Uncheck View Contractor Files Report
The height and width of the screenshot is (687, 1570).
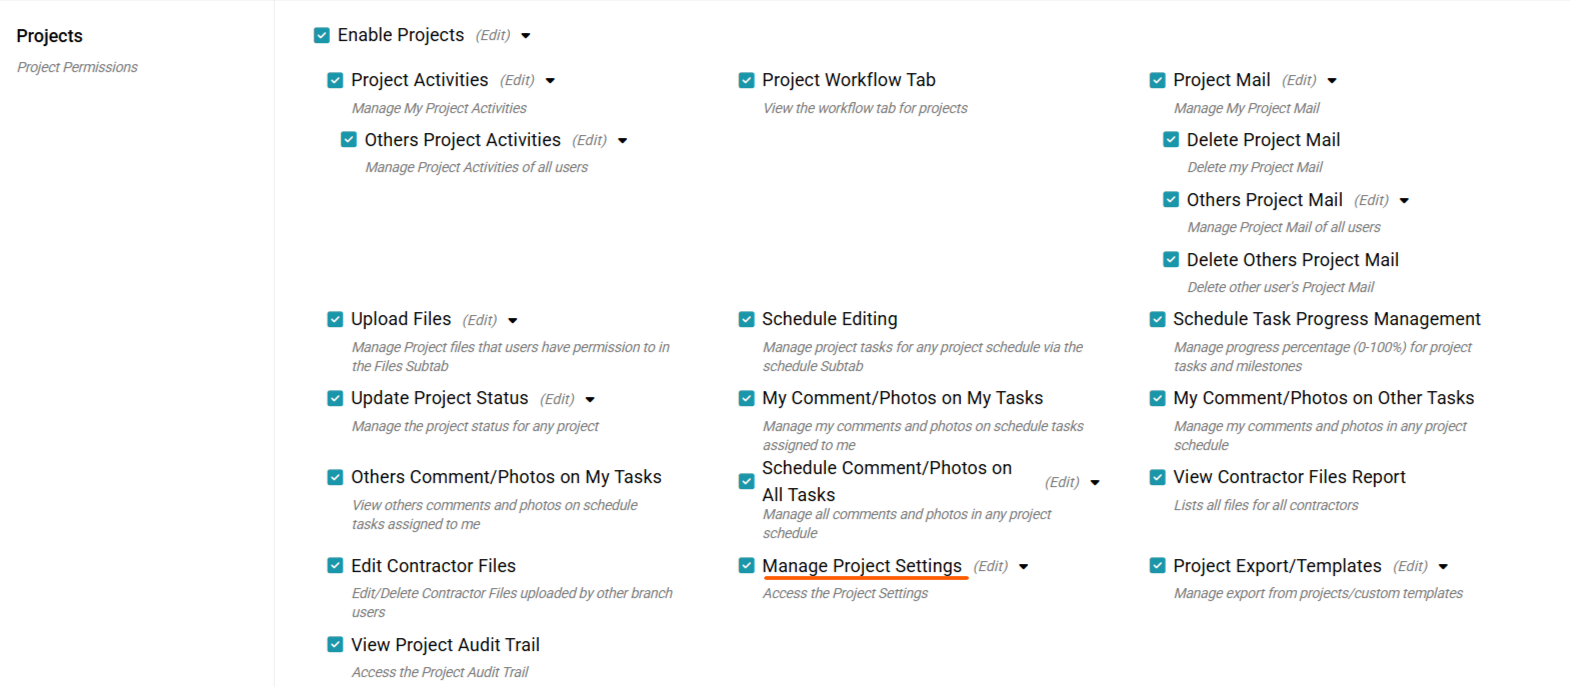click(1157, 477)
